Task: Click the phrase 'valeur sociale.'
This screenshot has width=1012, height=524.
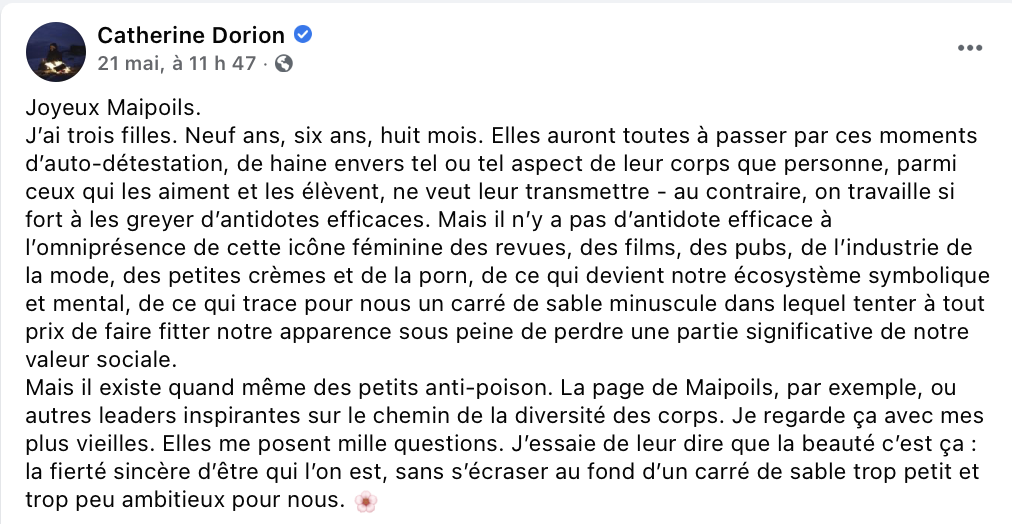Action: (x=101, y=359)
